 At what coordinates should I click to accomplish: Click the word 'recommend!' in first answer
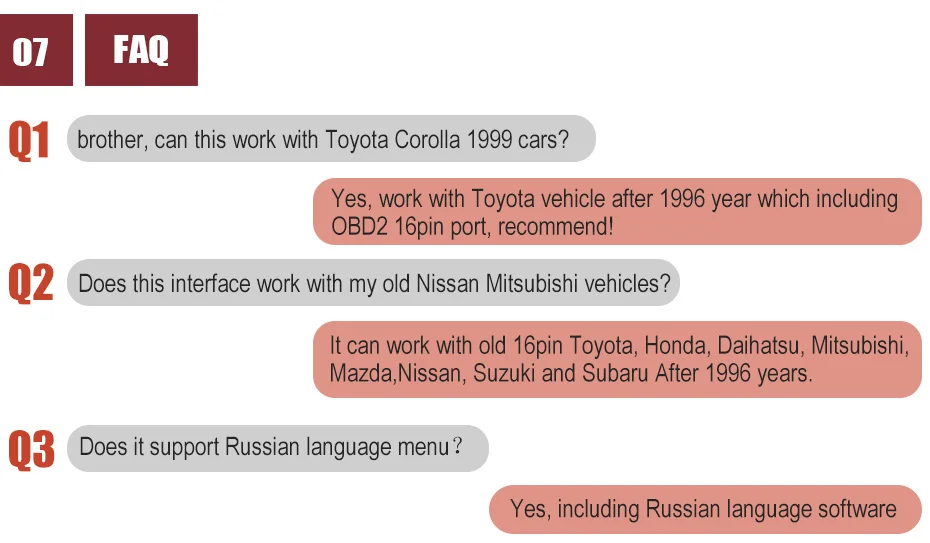(556, 226)
